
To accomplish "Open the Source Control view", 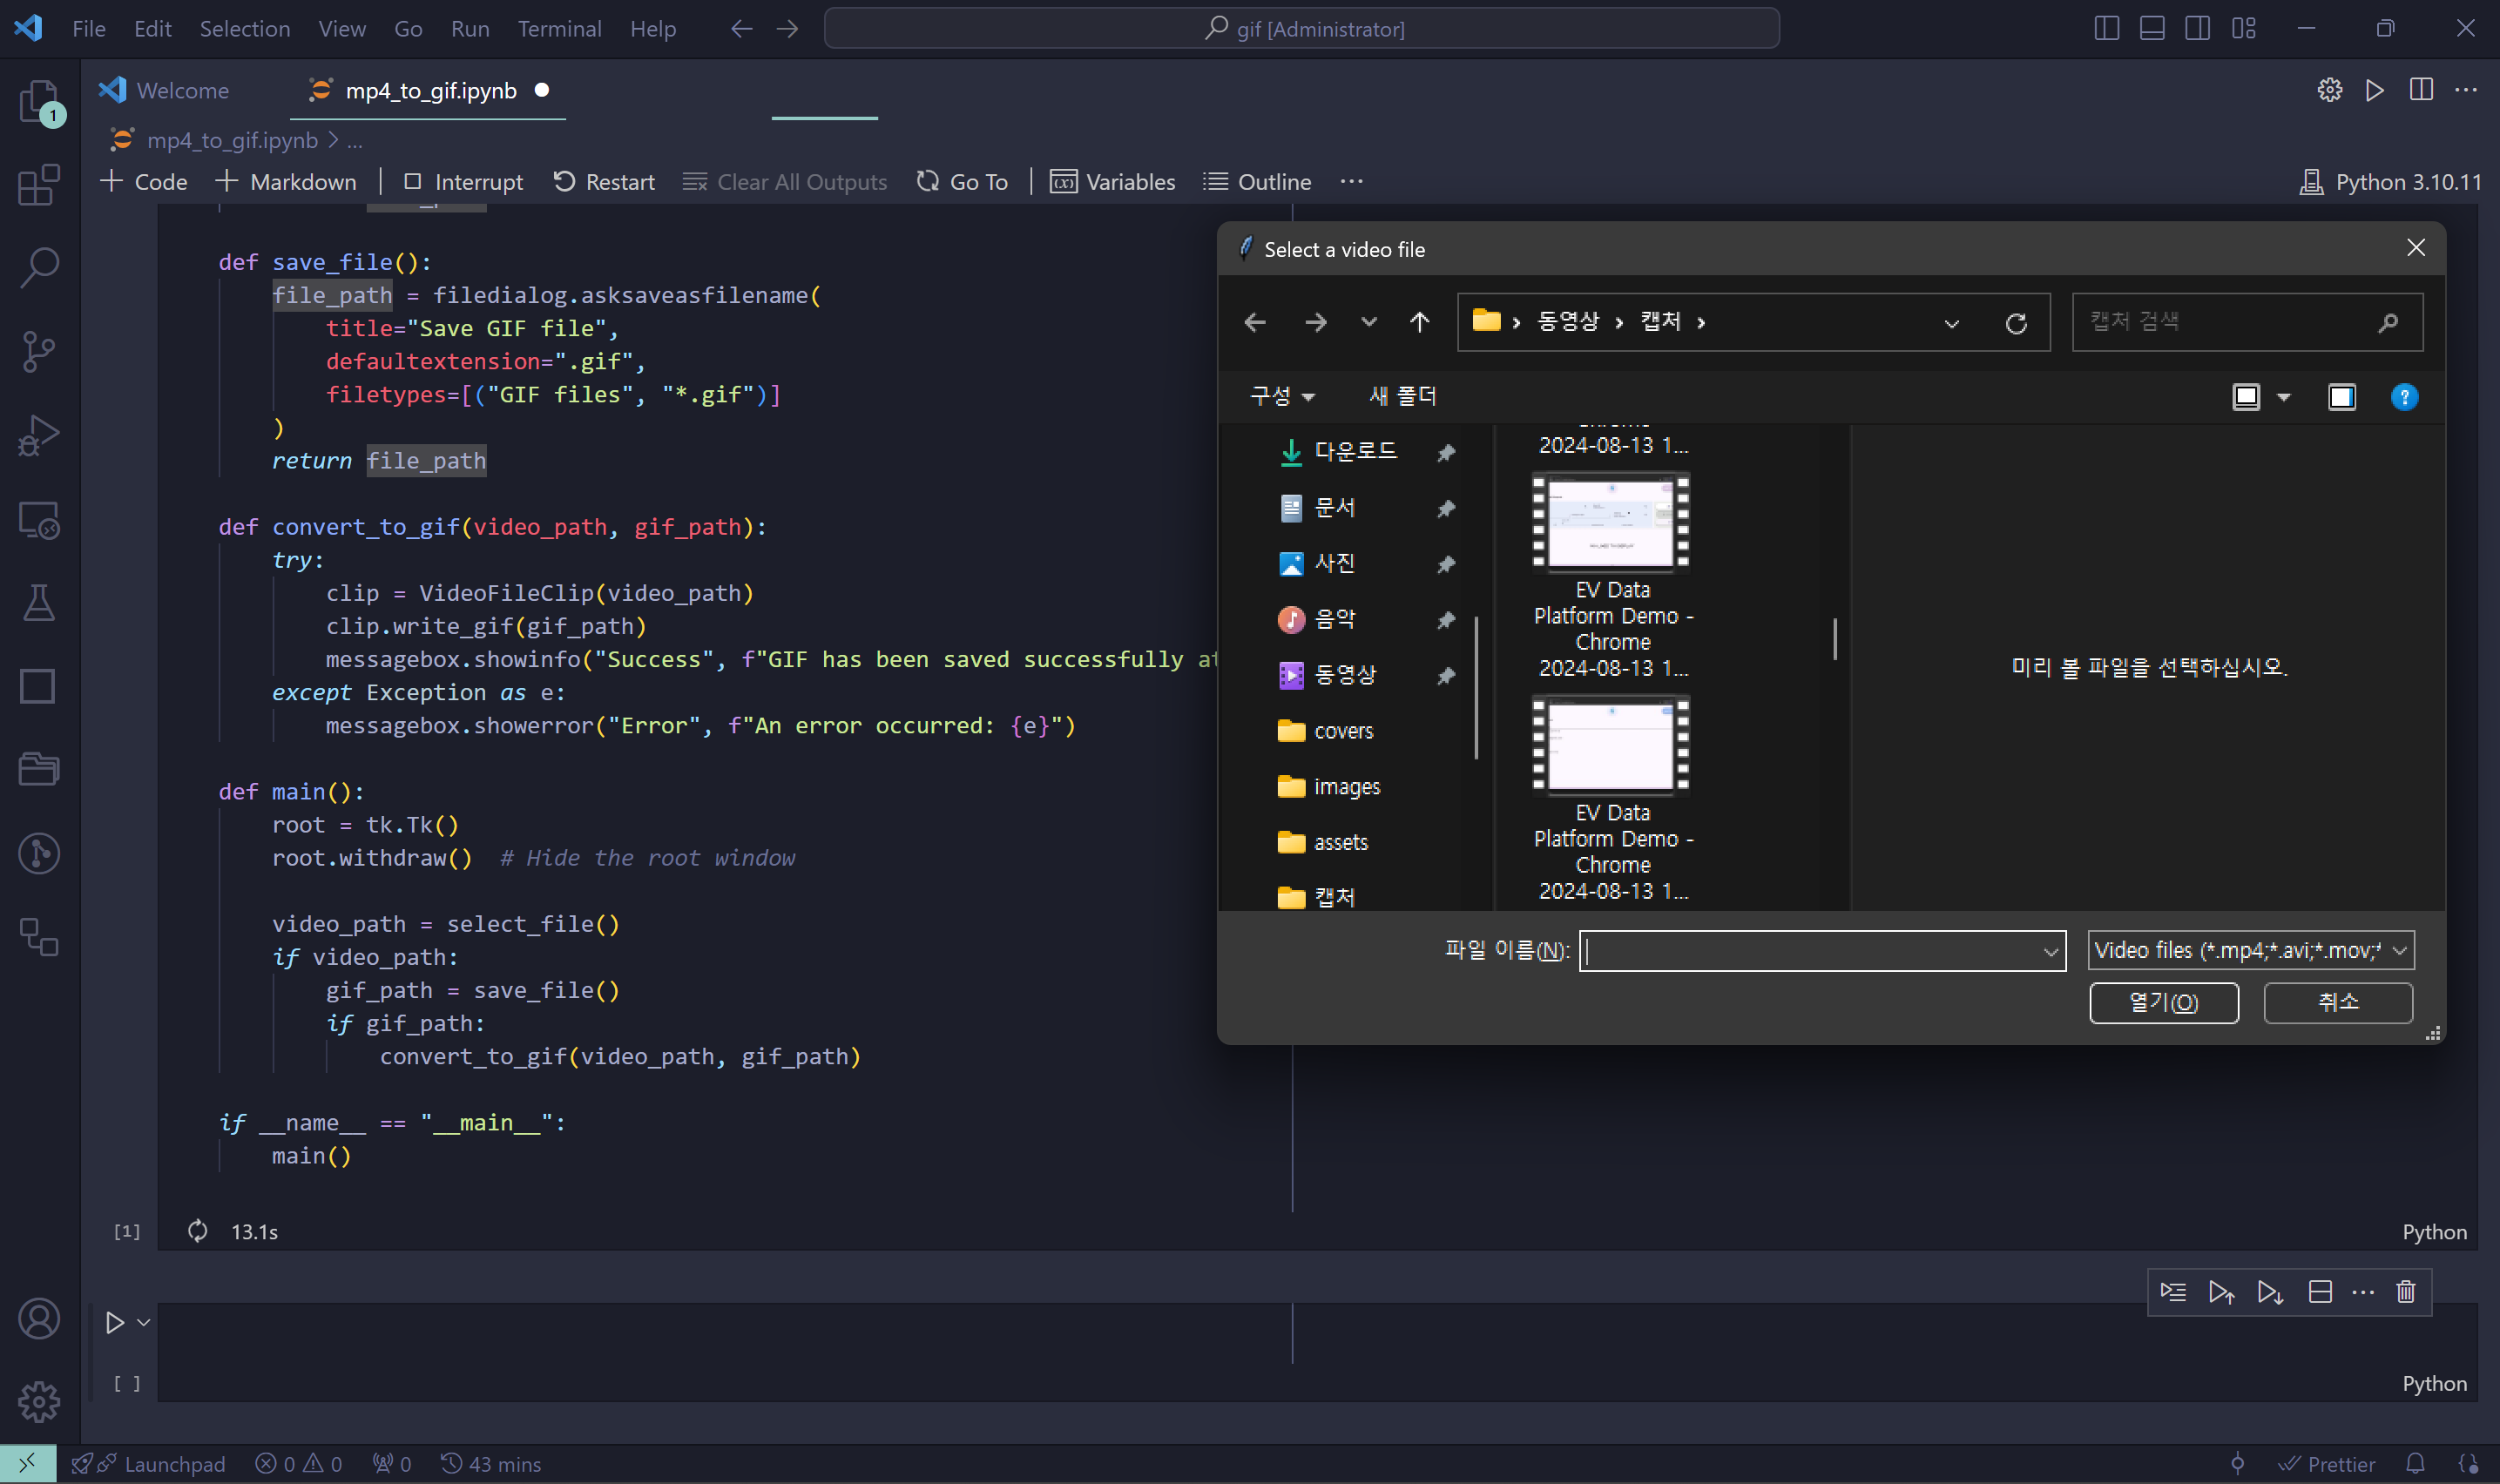I will coord(39,351).
